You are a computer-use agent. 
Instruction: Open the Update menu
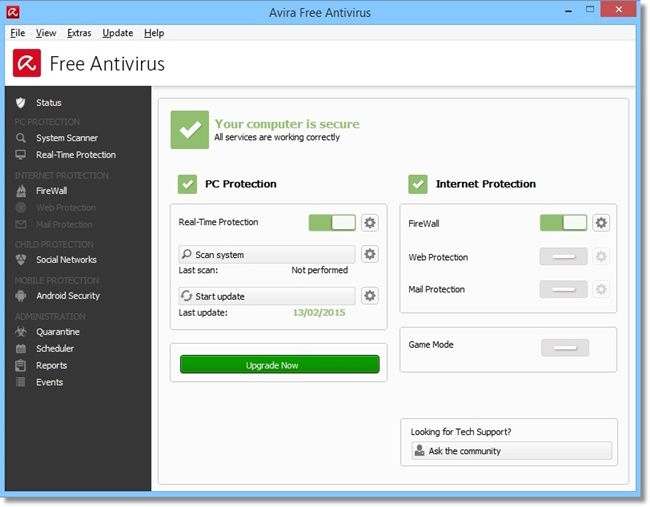[x=118, y=33]
